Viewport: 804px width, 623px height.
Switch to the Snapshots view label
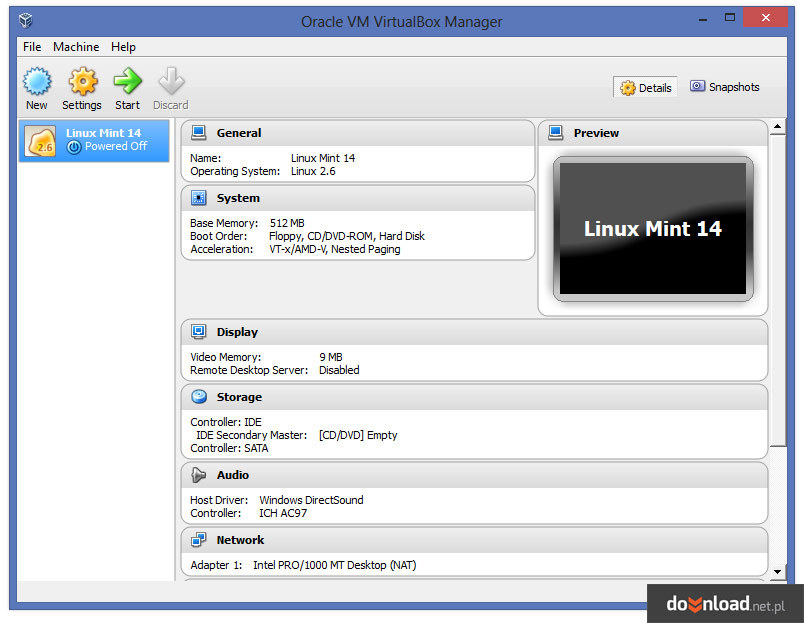[734, 87]
